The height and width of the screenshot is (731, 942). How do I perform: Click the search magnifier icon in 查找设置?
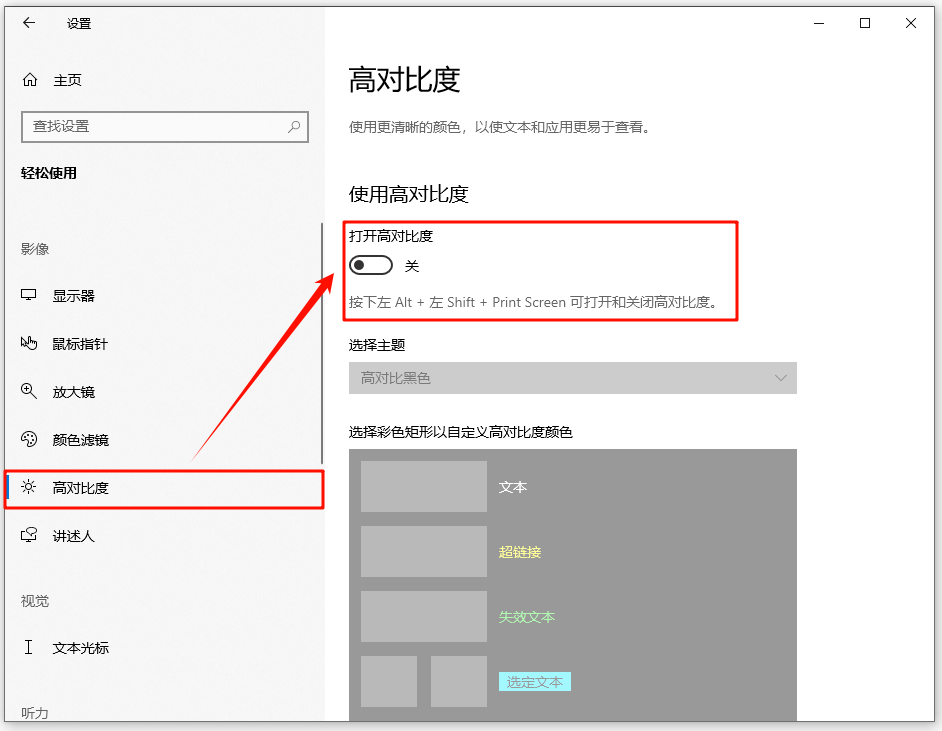[294, 127]
